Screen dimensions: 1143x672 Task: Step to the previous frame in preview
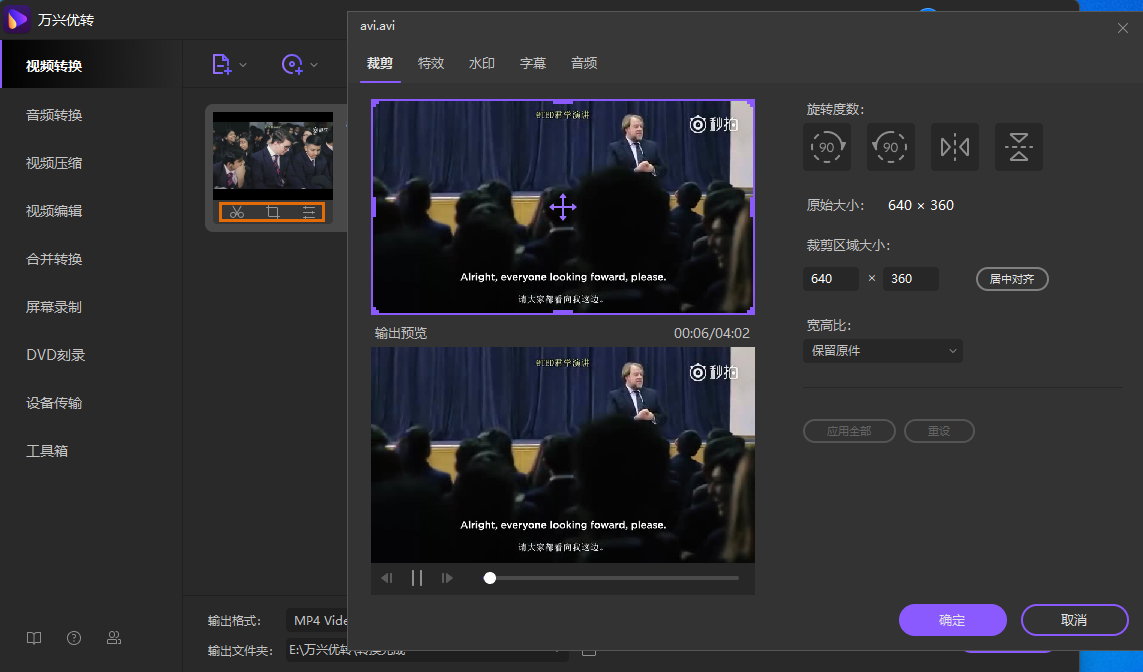(x=387, y=578)
